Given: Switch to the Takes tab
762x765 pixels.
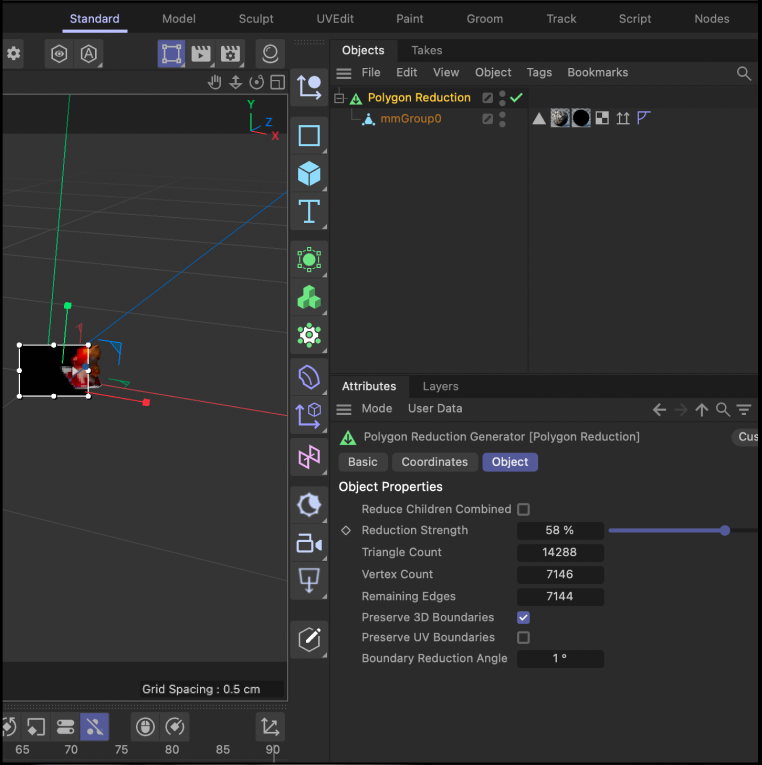Looking at the screenshot, I should pyautogui.click(x=427, y=50).
